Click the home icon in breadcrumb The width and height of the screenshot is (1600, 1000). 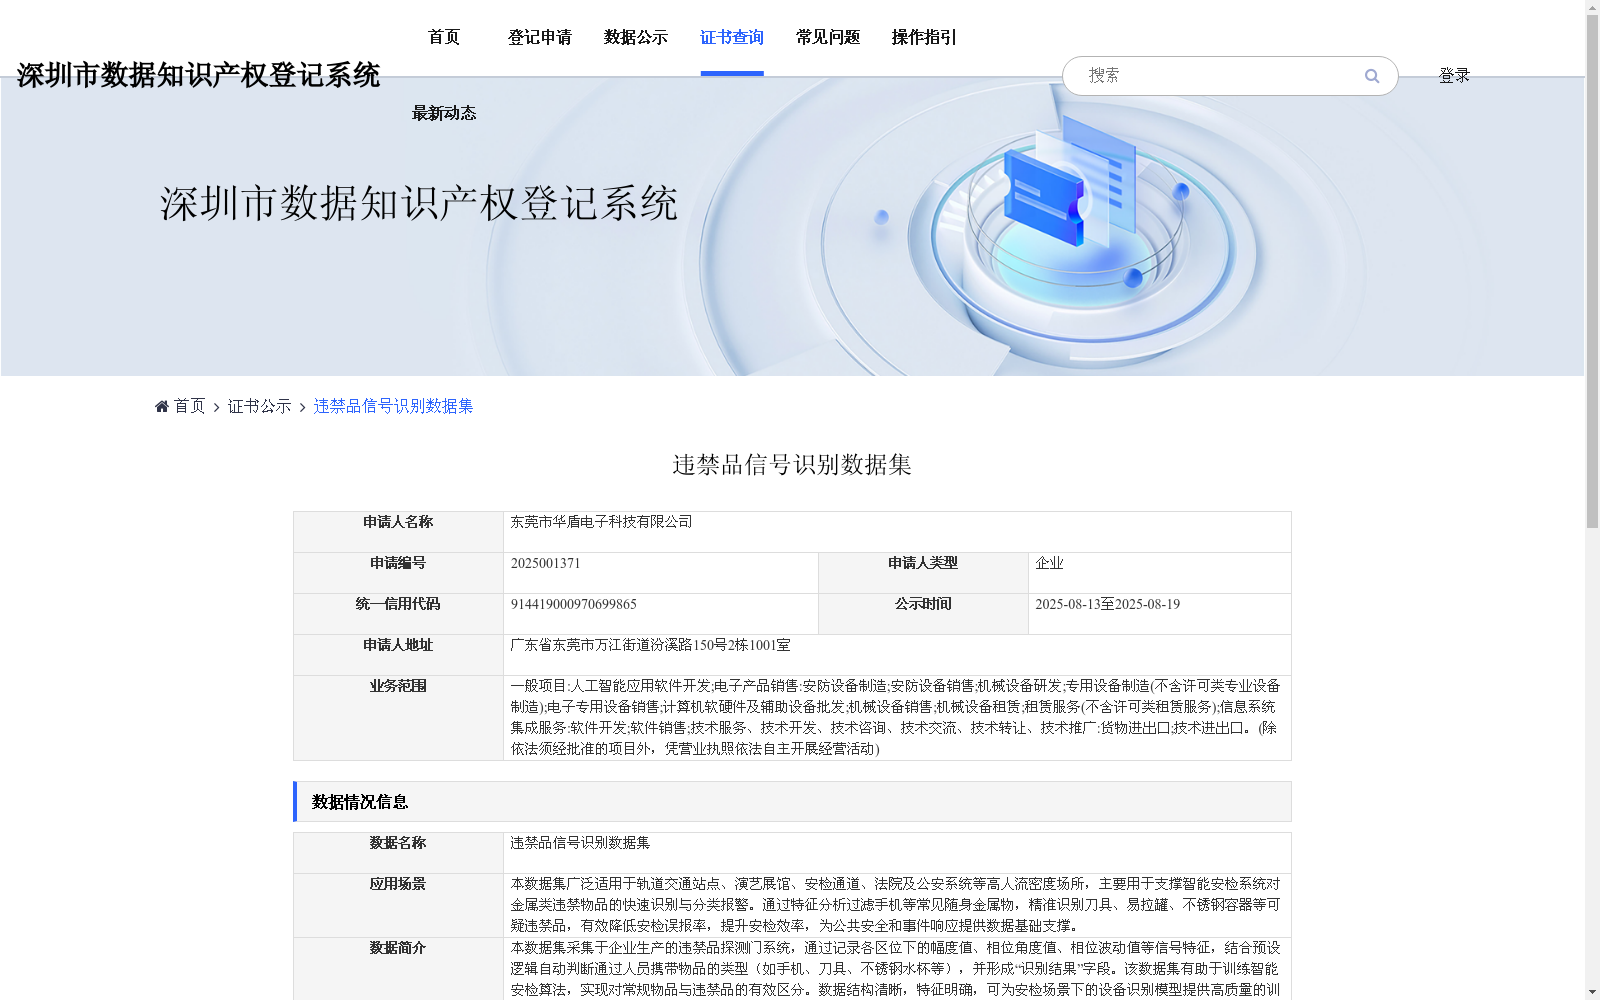point(162,406)
